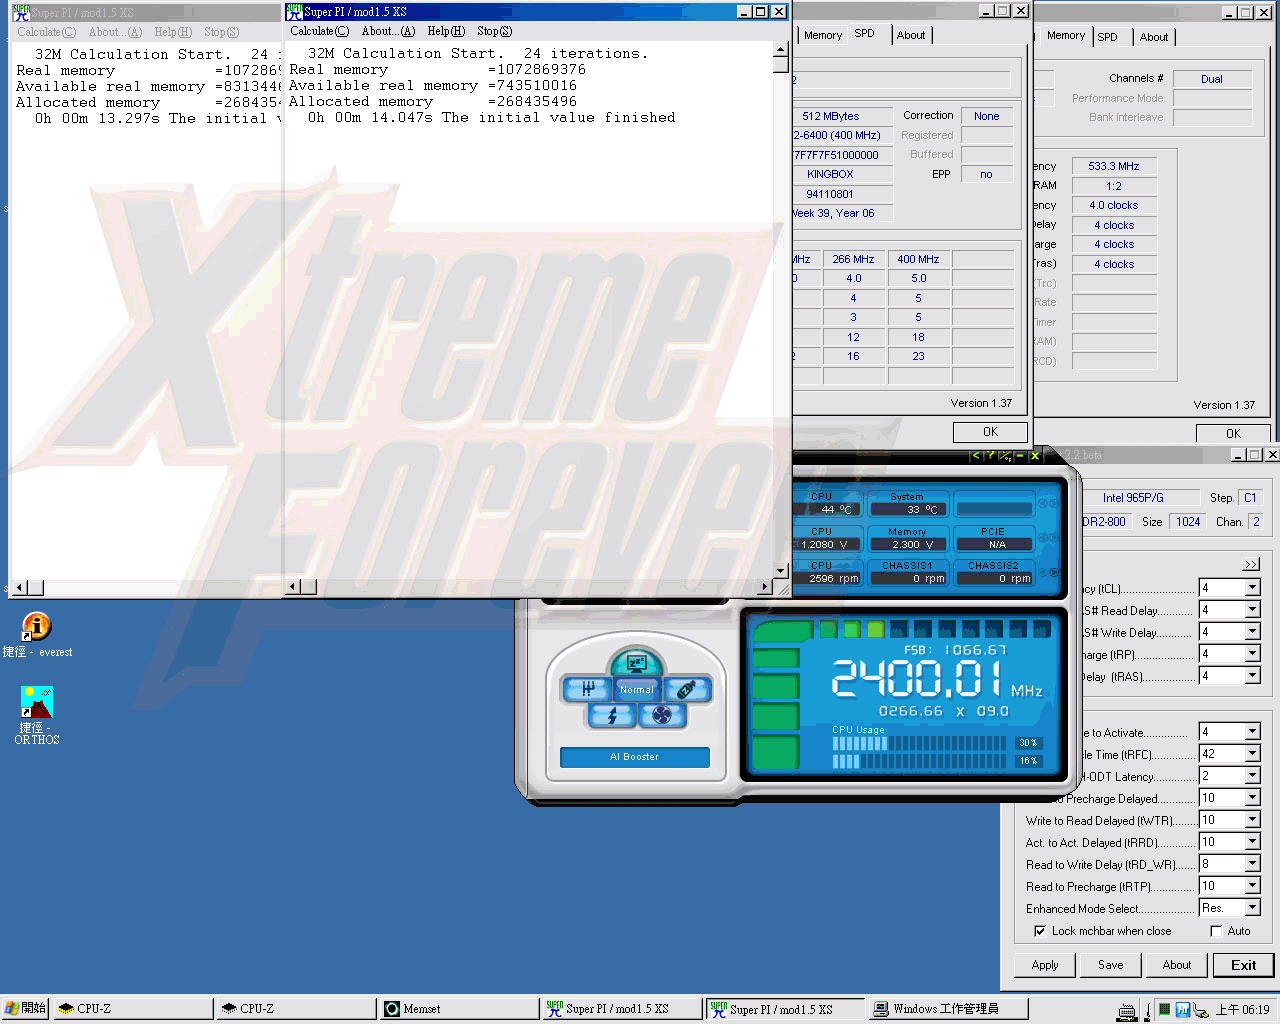Open the Start button on taskbar
Screen dimensions: 1280x1024
[x=25, y=1009]
